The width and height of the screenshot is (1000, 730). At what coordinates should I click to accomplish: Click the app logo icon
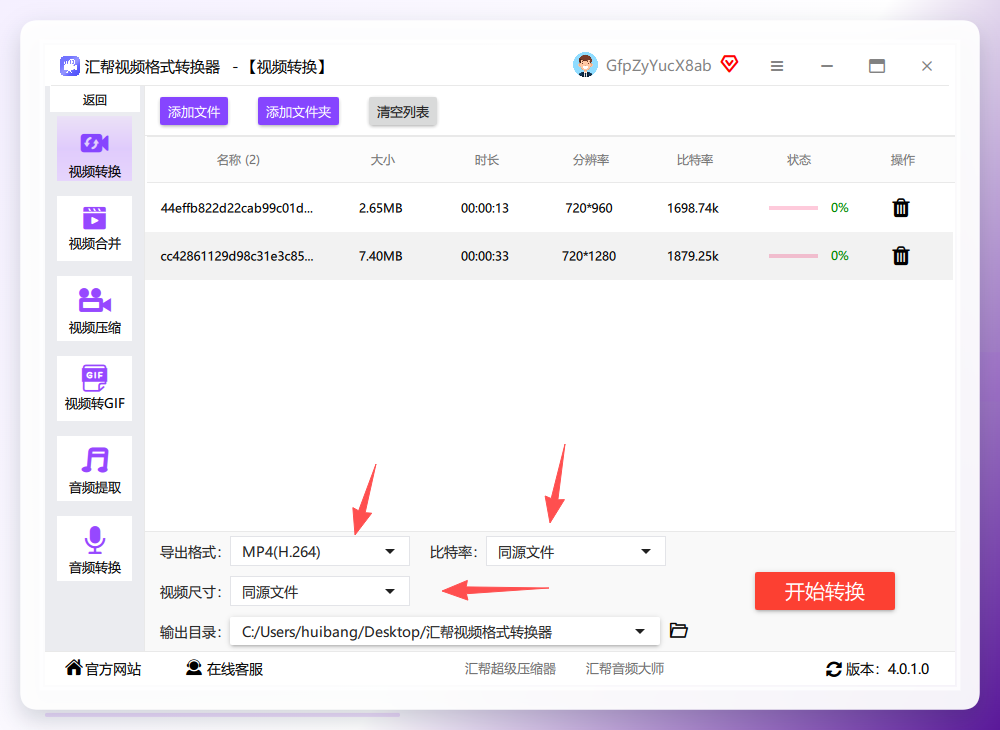[x=70, y=66]
